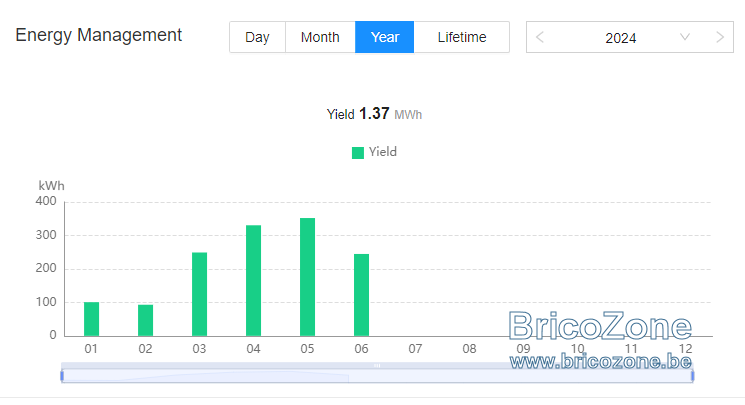Switch to the Day view tab
The image size is (745, 405).
[257, 37]
